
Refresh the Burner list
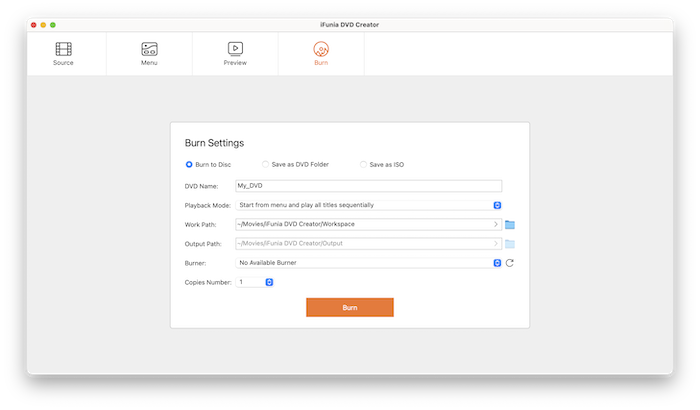coord(510,263)
